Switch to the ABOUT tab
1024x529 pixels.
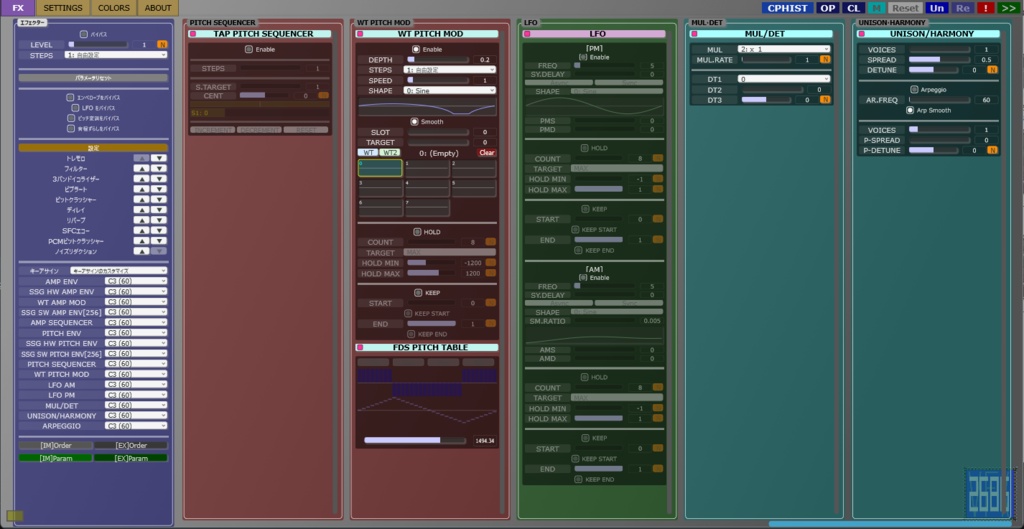click(x=158, y=8)
